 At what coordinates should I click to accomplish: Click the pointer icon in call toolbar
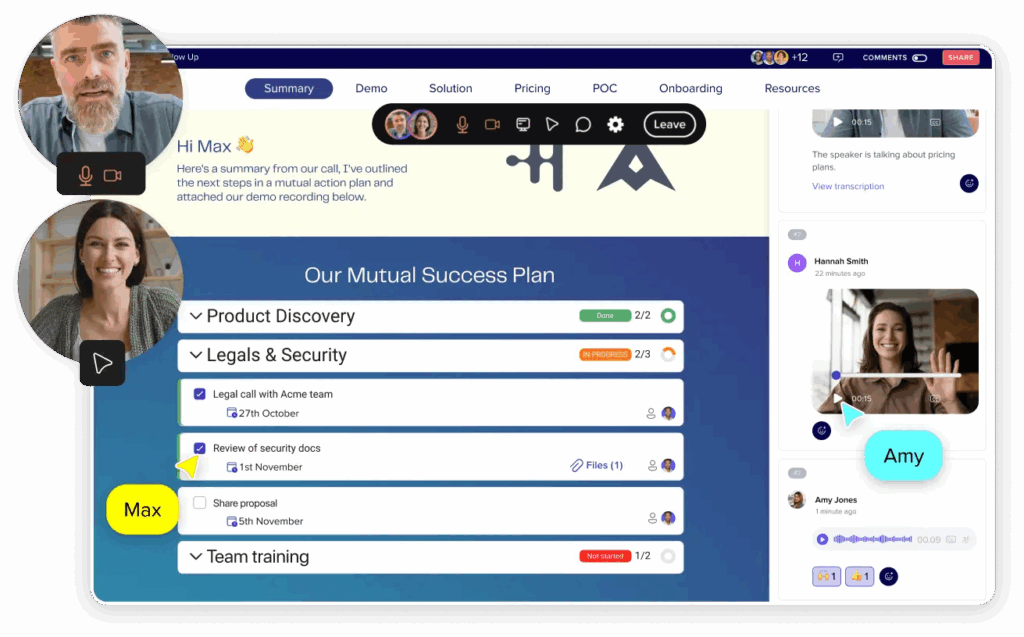click(552, 124)
